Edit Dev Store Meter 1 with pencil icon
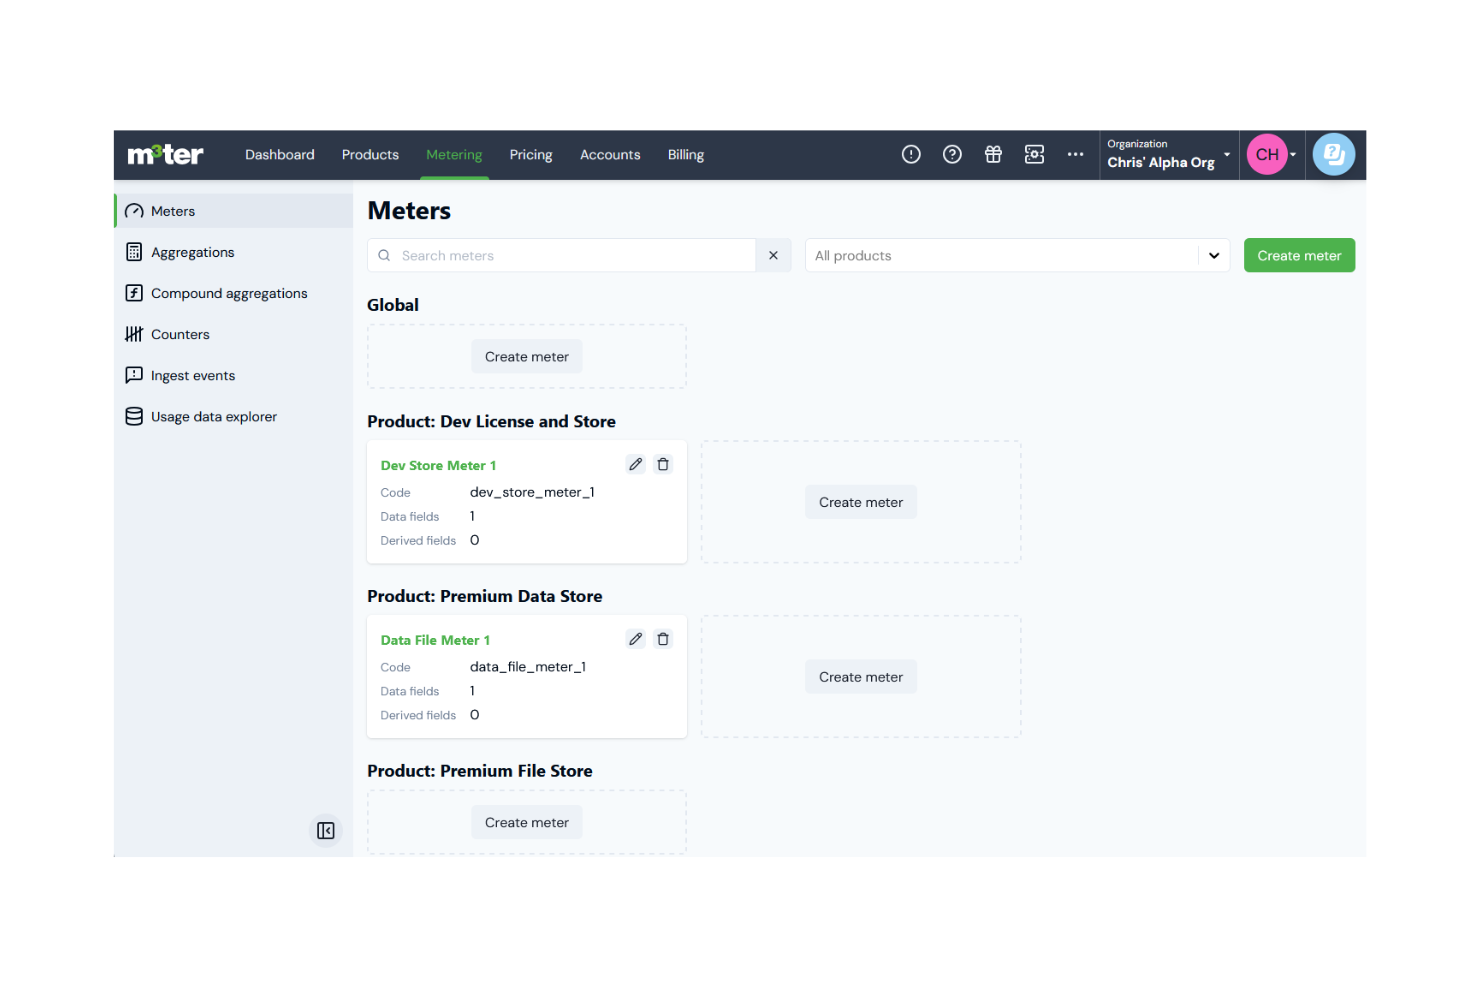 click(x=635, y=464)
